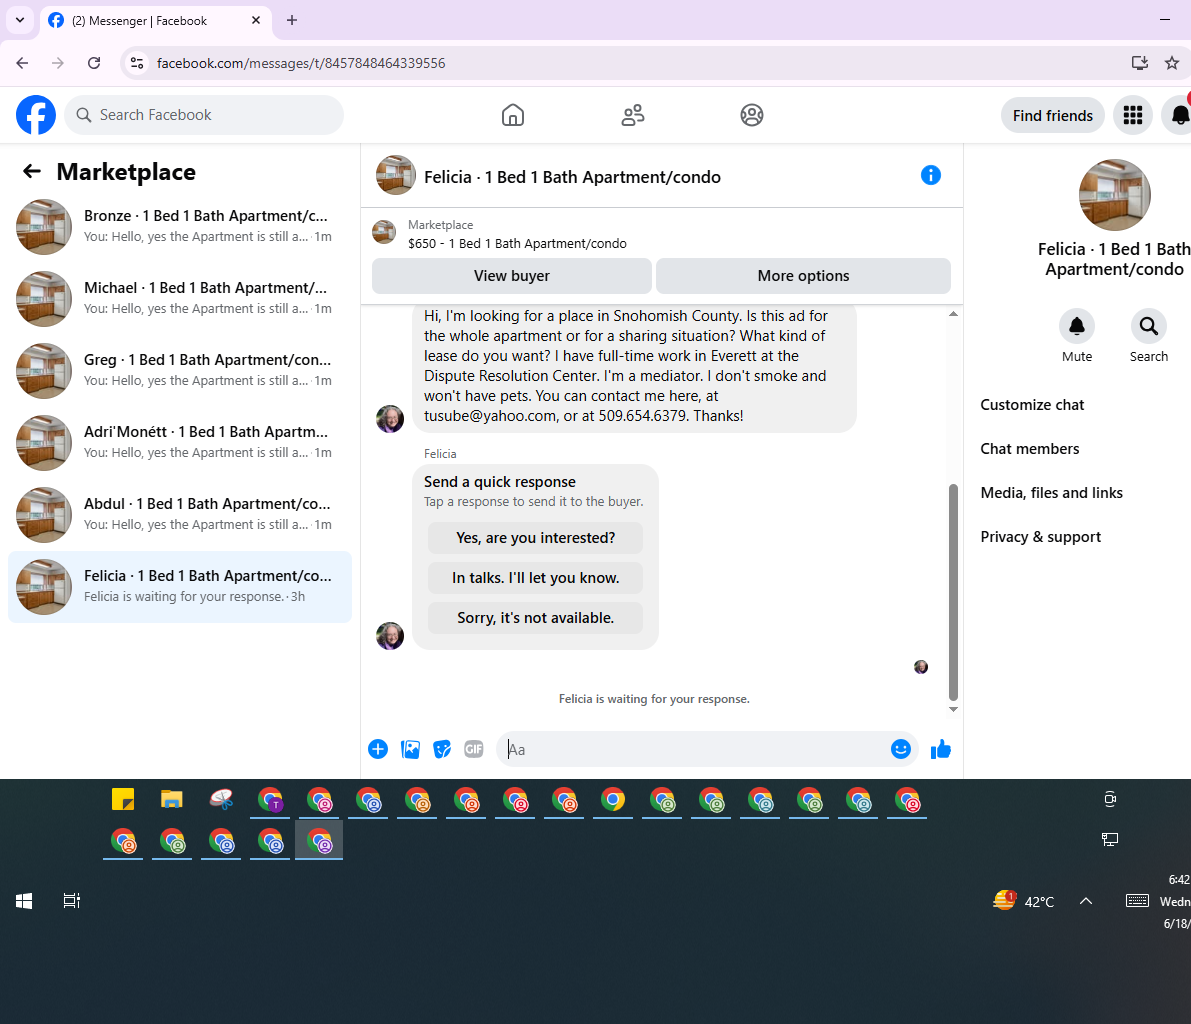Click the chat scrollbar down arrow
The height and width of the screenshot is (1024, 1191).
[x=953, y=710]
